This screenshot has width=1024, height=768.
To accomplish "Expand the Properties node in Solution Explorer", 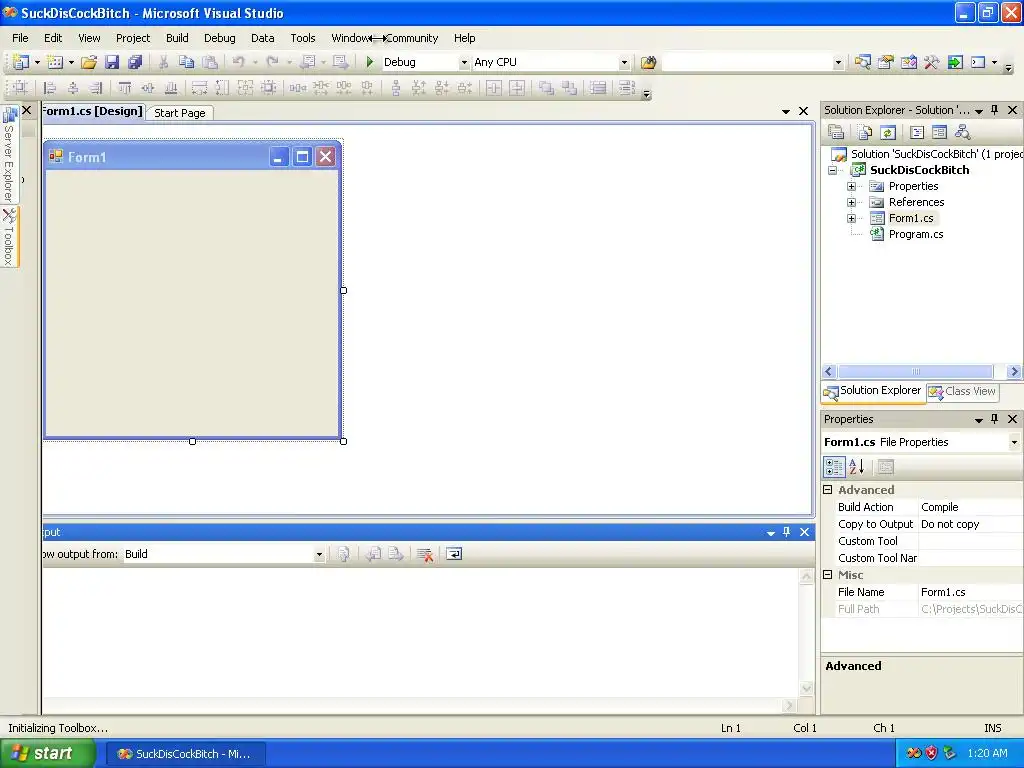I will pos(852,186).
